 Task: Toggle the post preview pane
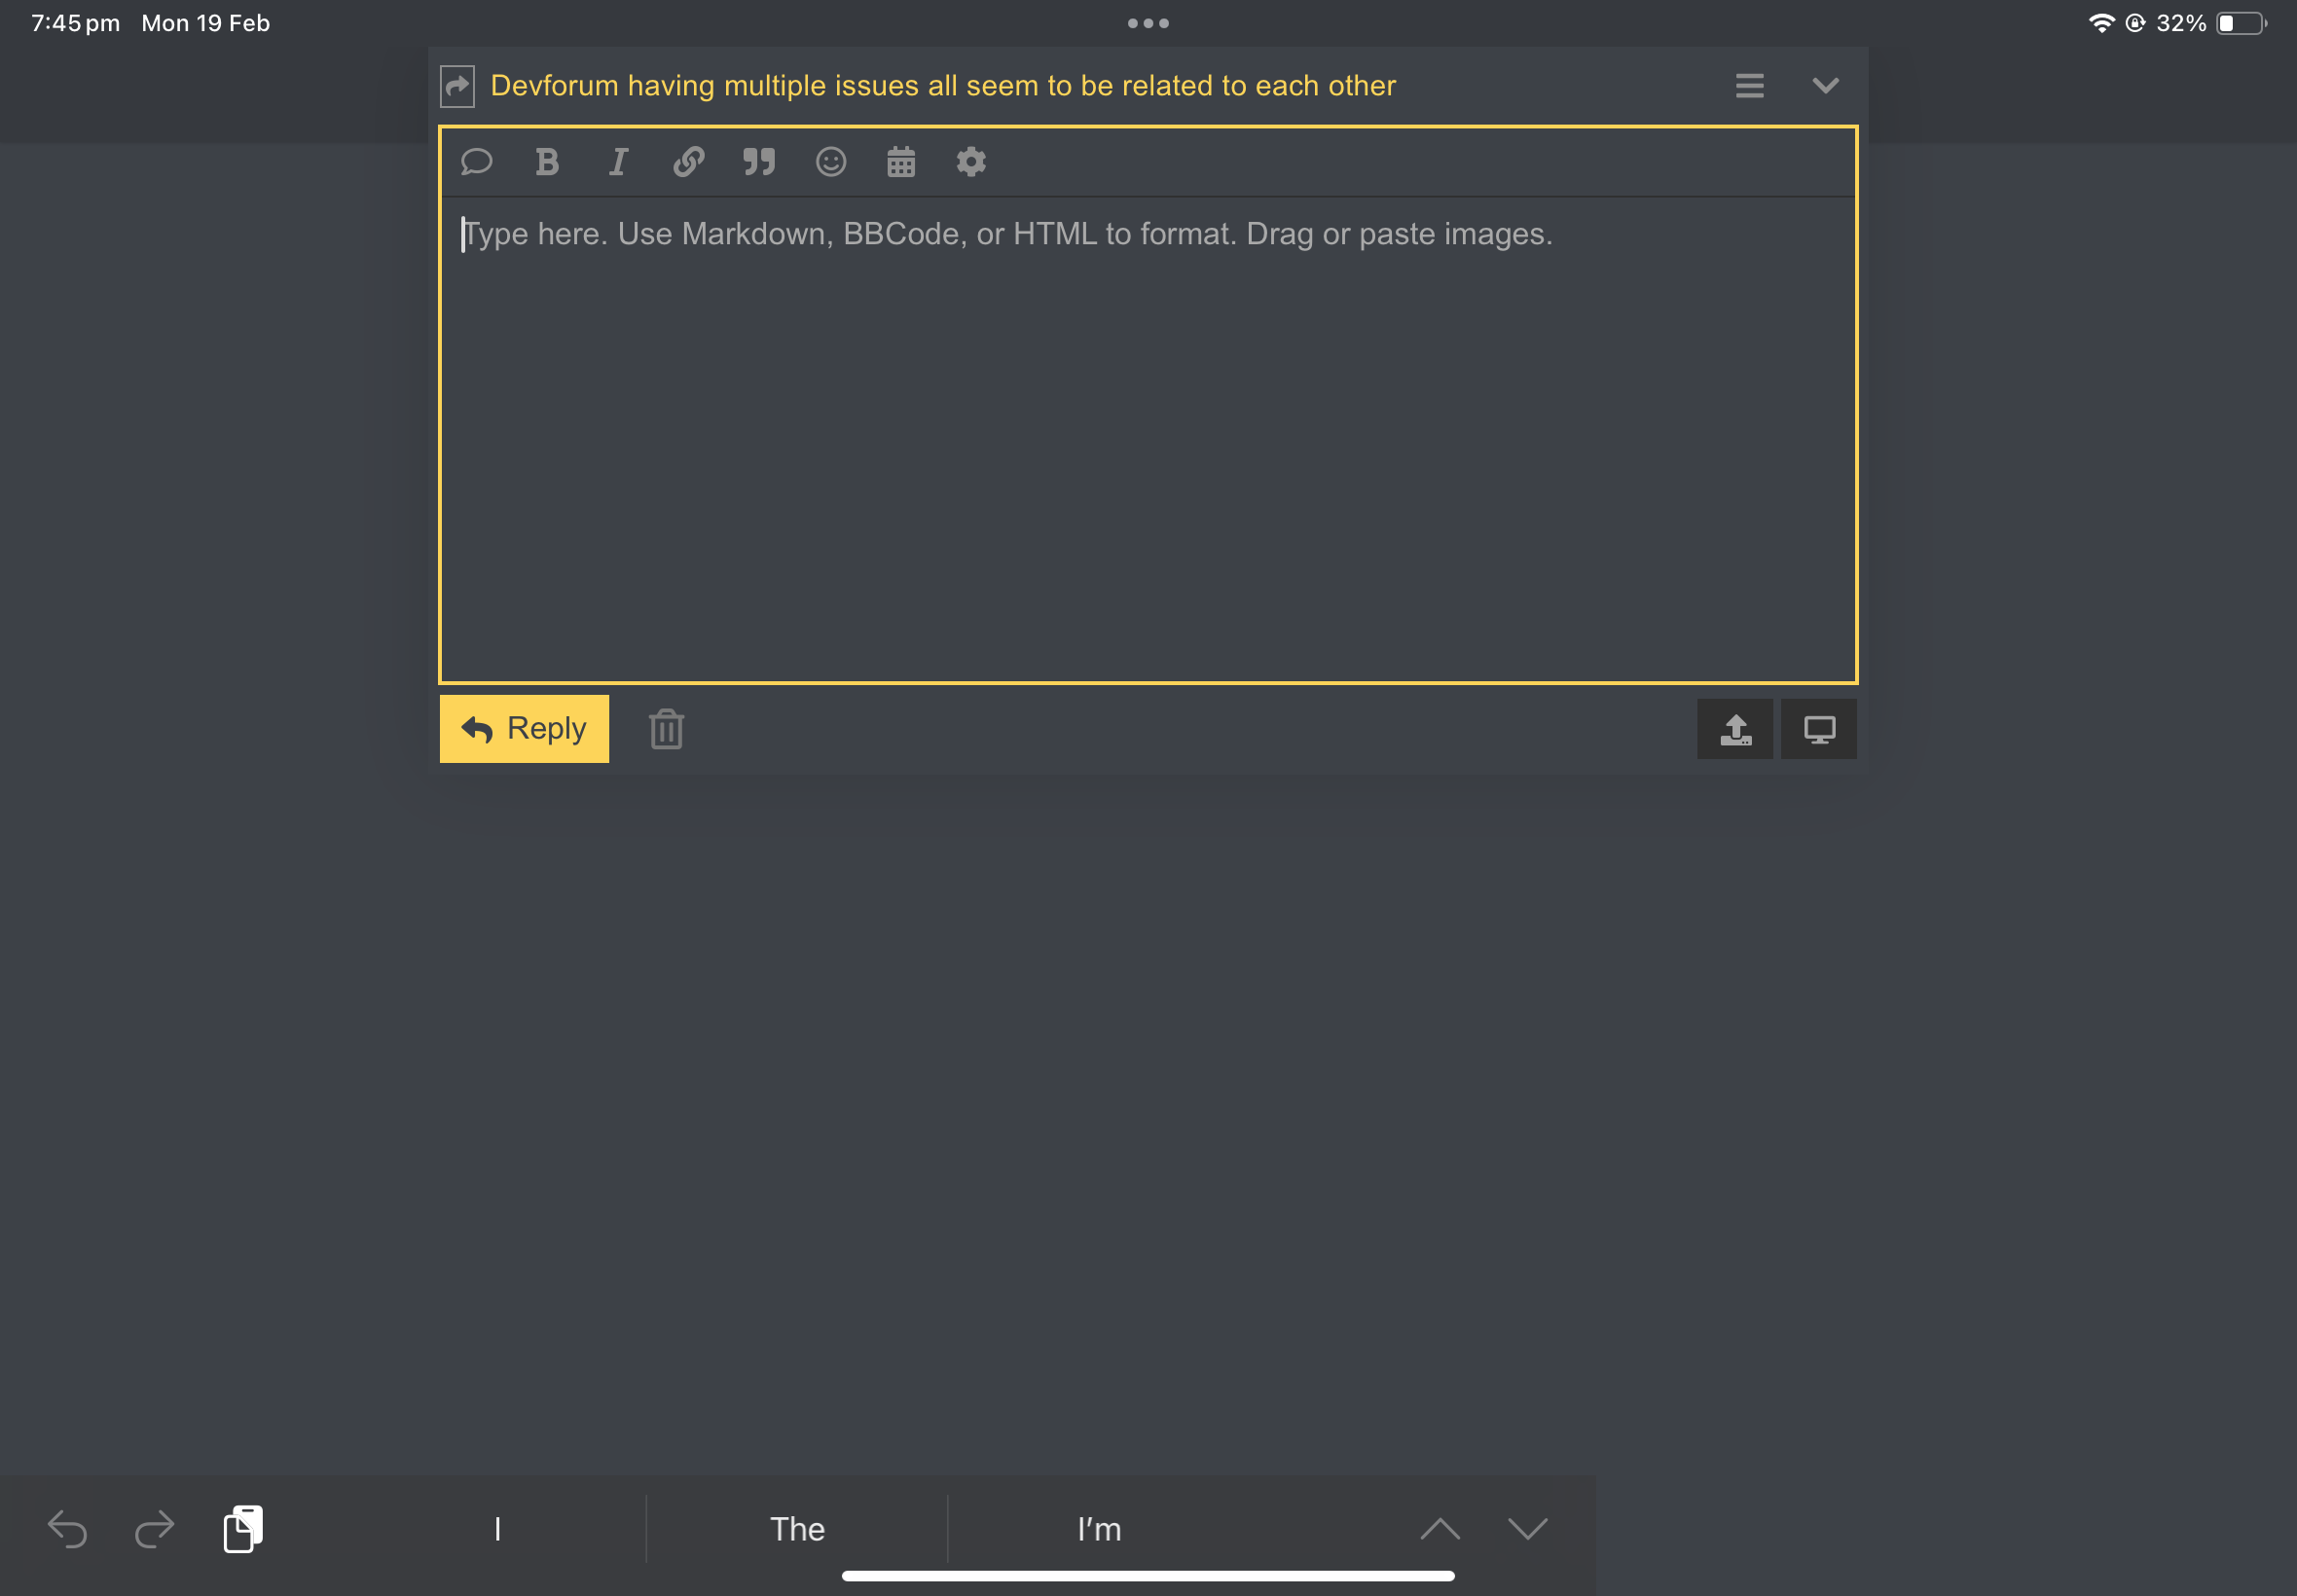click(x=1819, y=729)
